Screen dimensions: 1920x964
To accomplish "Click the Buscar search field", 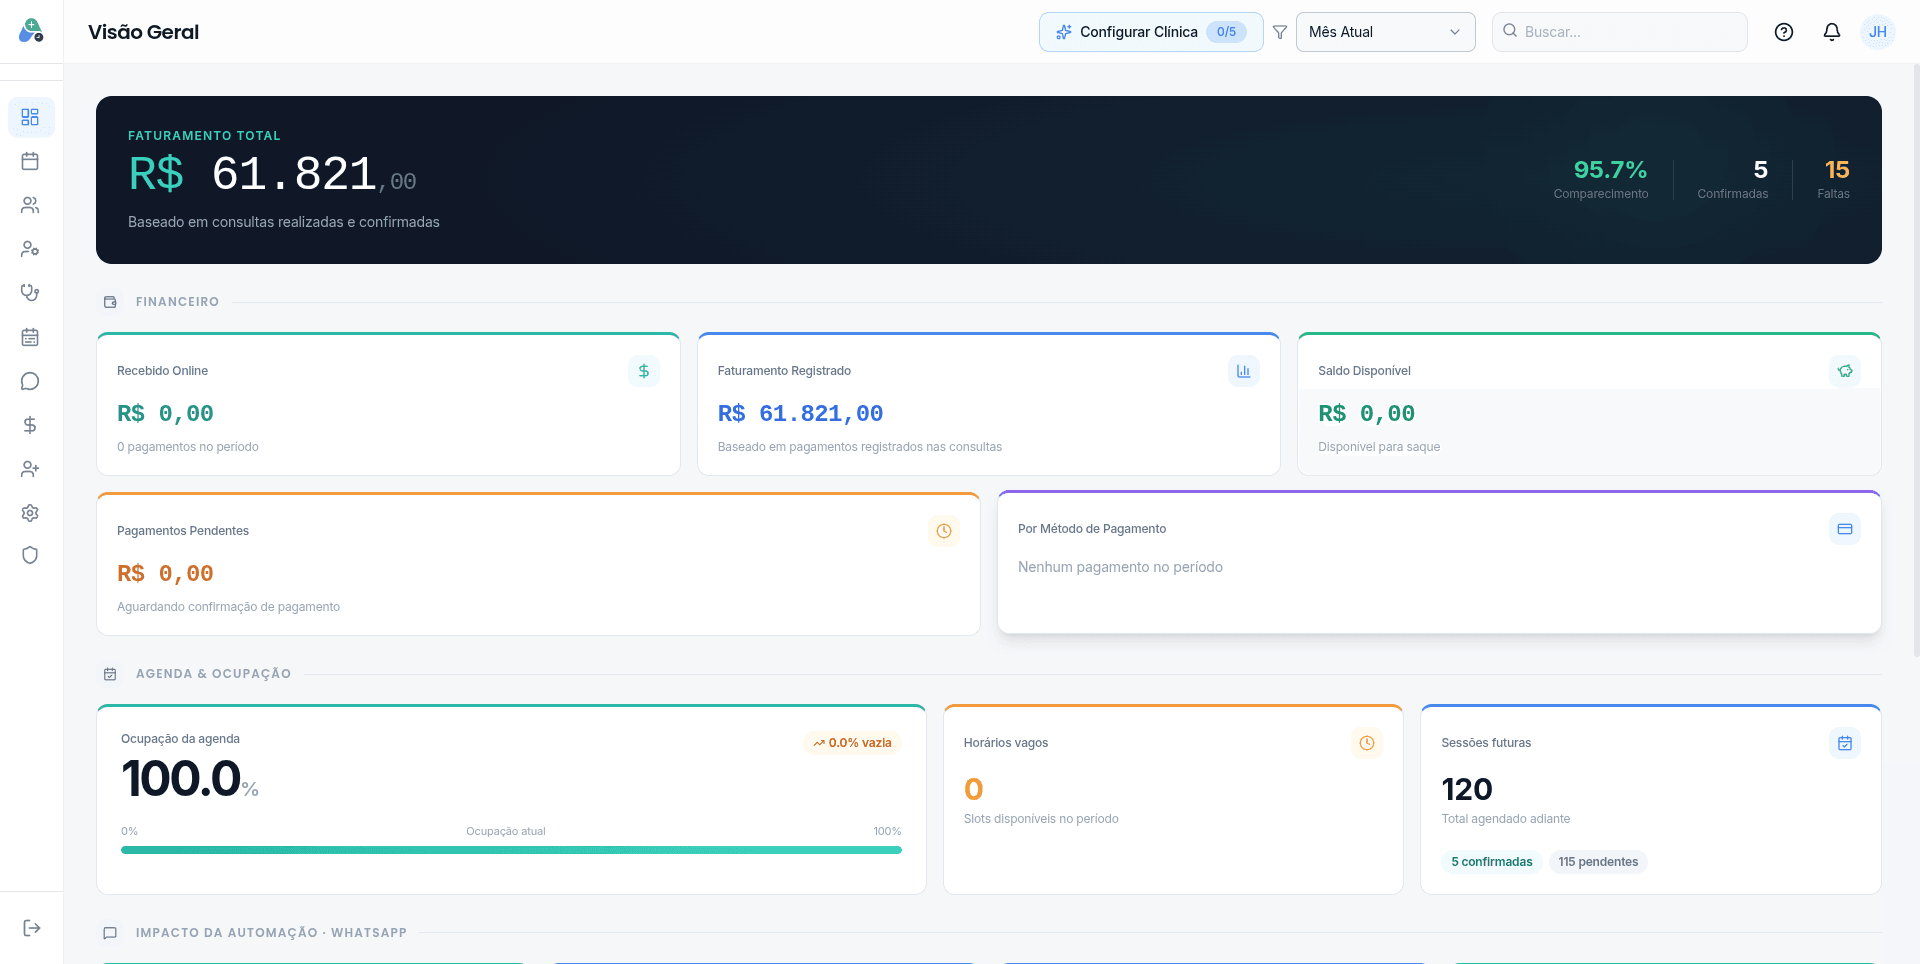I will click(1619, 31).
